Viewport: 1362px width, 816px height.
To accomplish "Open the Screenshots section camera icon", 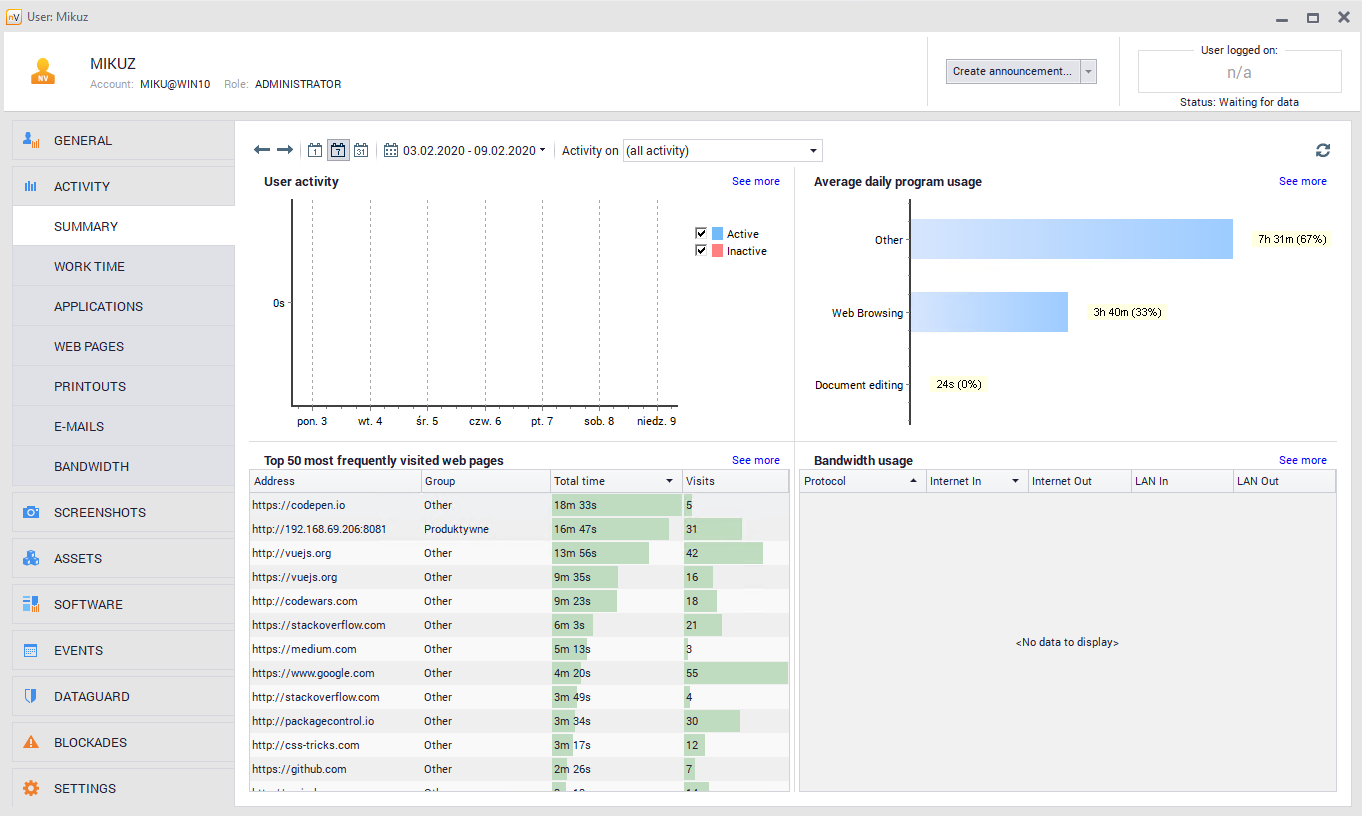I will [31, 512].
